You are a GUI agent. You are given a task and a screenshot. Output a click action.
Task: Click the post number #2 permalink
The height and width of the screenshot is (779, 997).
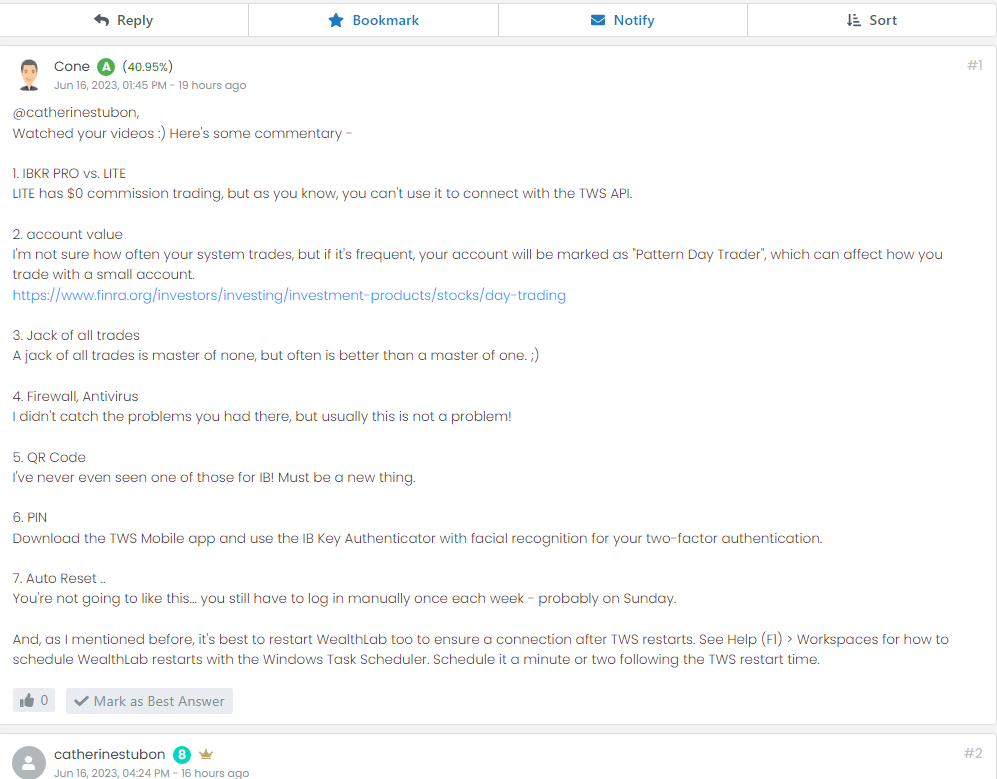[x=973, y=753]
